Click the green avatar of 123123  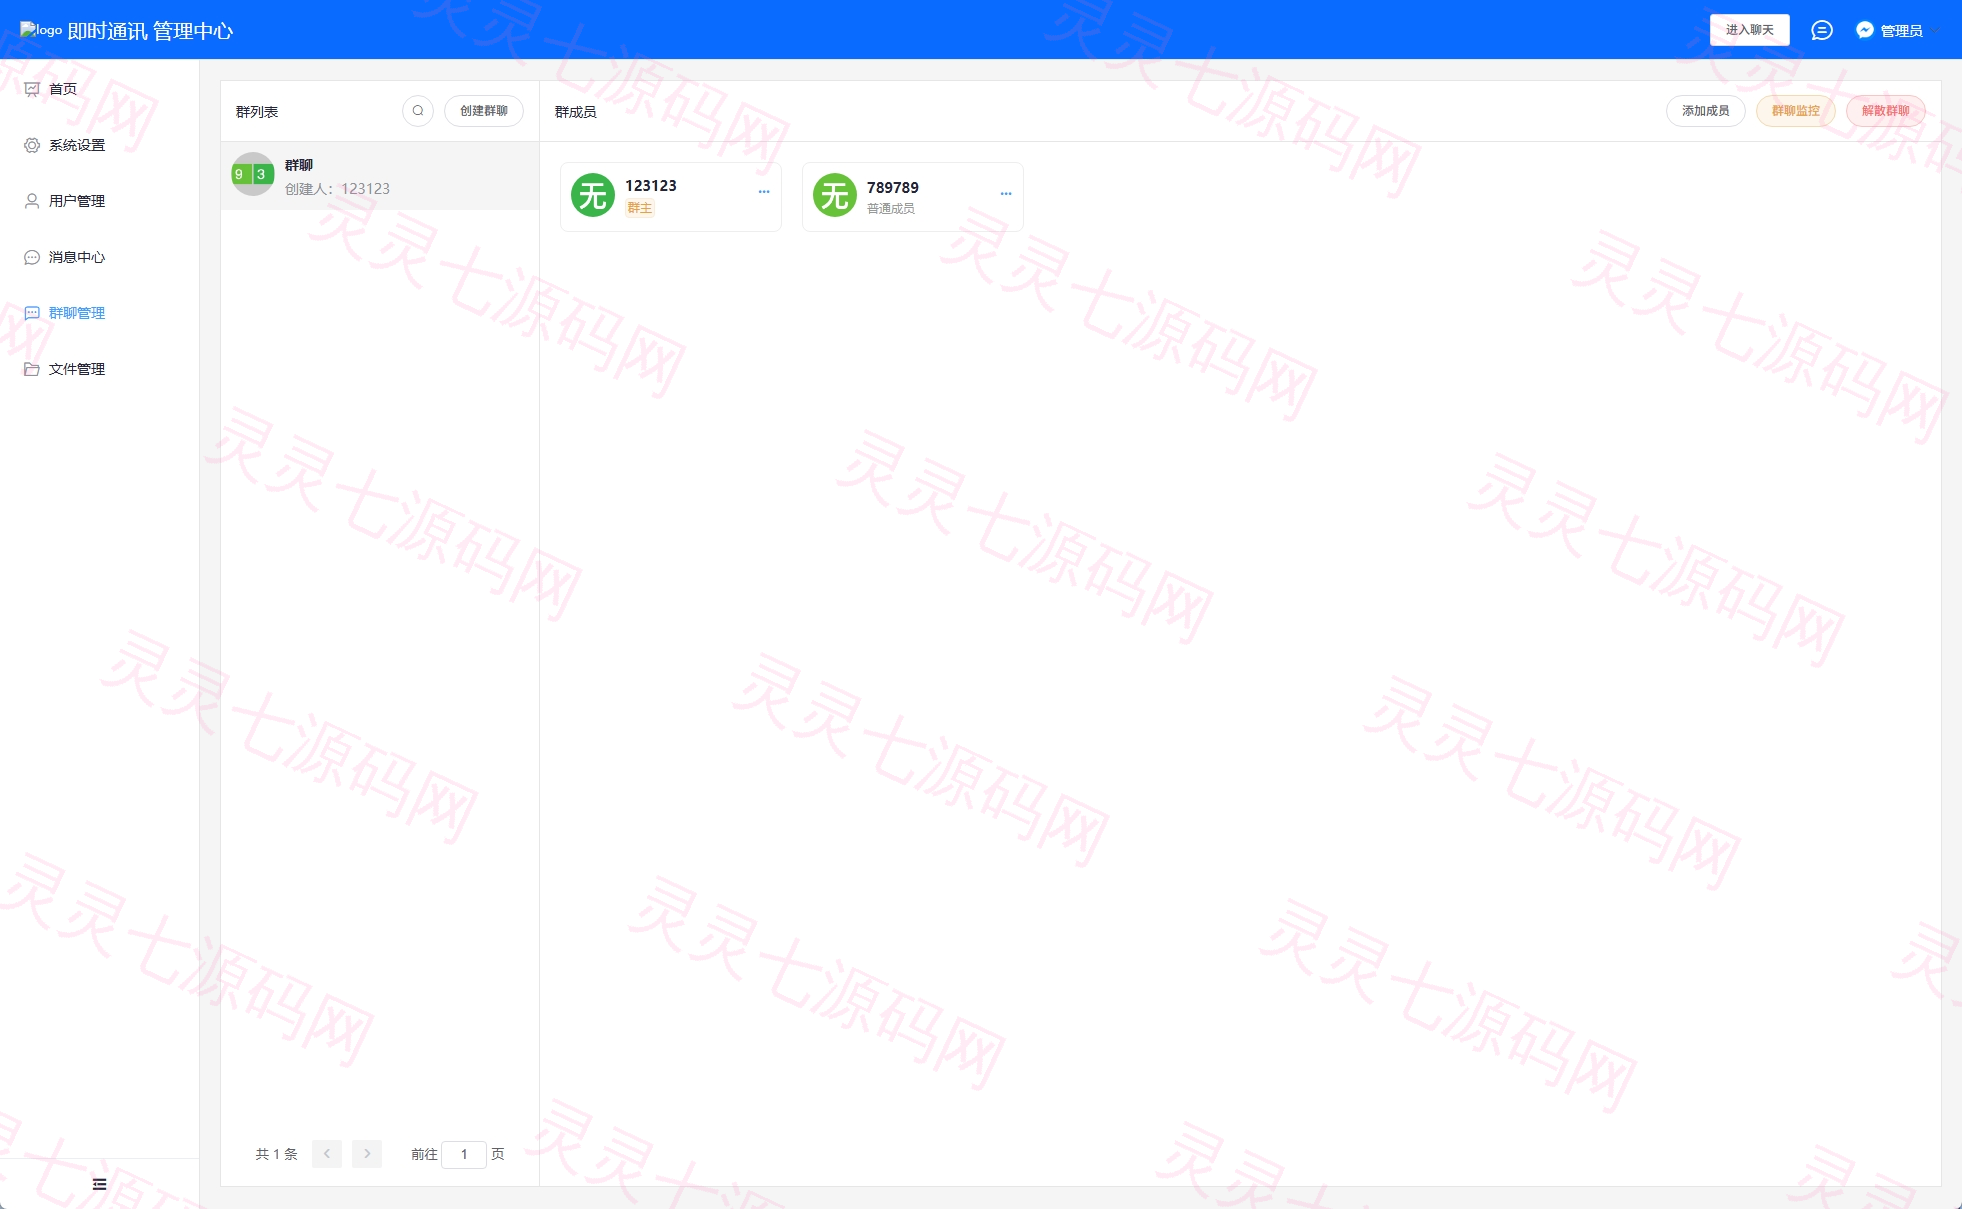point(593,195)
